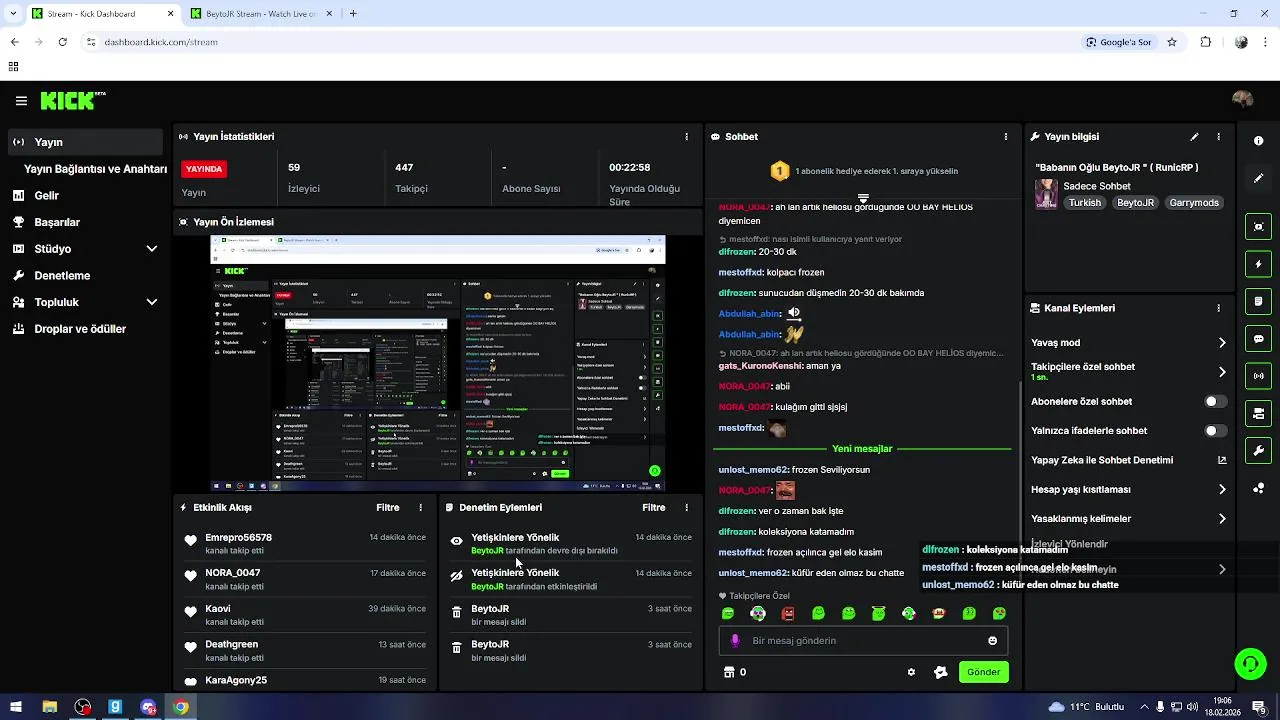
Task: Open Google'a Sor button in address bar
Action: tap(1119, 42)
